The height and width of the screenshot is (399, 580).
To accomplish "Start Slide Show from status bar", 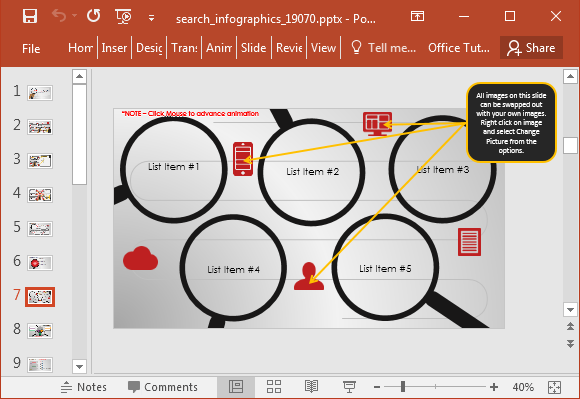I will pyautogui.click(x=349, y=387).
